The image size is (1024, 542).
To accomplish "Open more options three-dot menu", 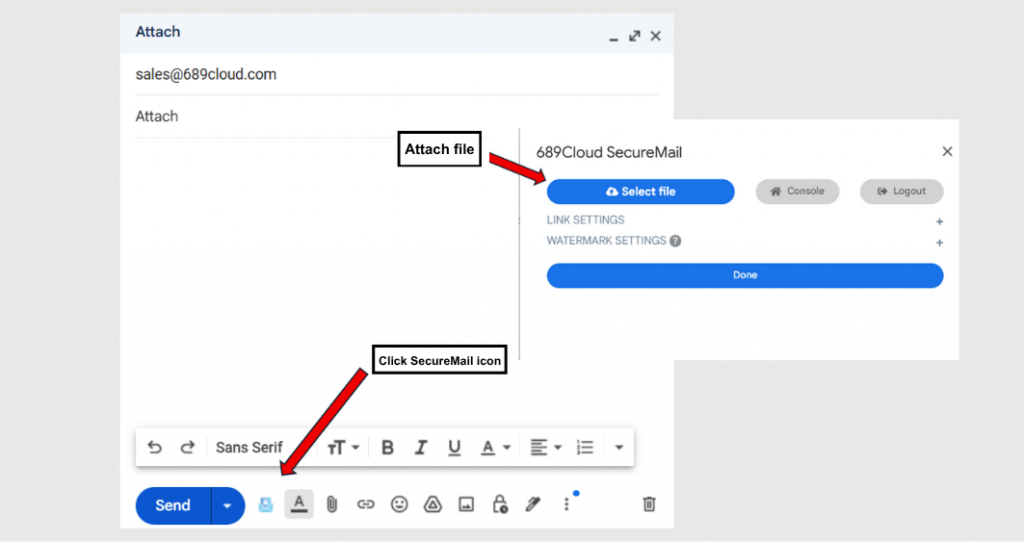I will click(x=566, y=504).
